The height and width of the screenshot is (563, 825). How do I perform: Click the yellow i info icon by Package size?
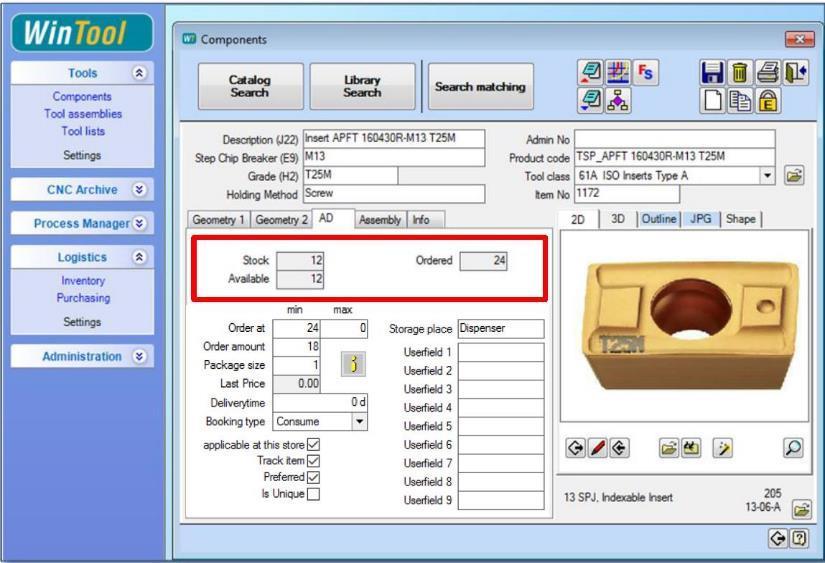pos(354,364)
